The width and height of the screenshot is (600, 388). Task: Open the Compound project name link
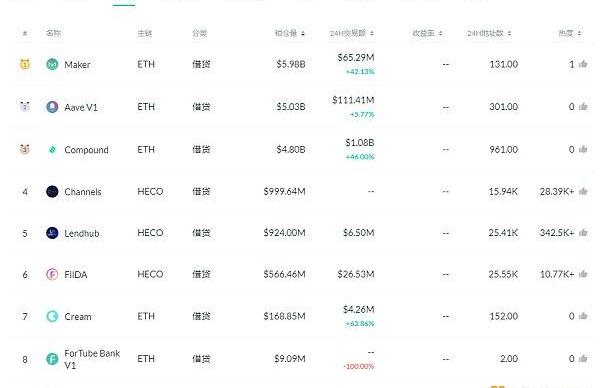86,150
